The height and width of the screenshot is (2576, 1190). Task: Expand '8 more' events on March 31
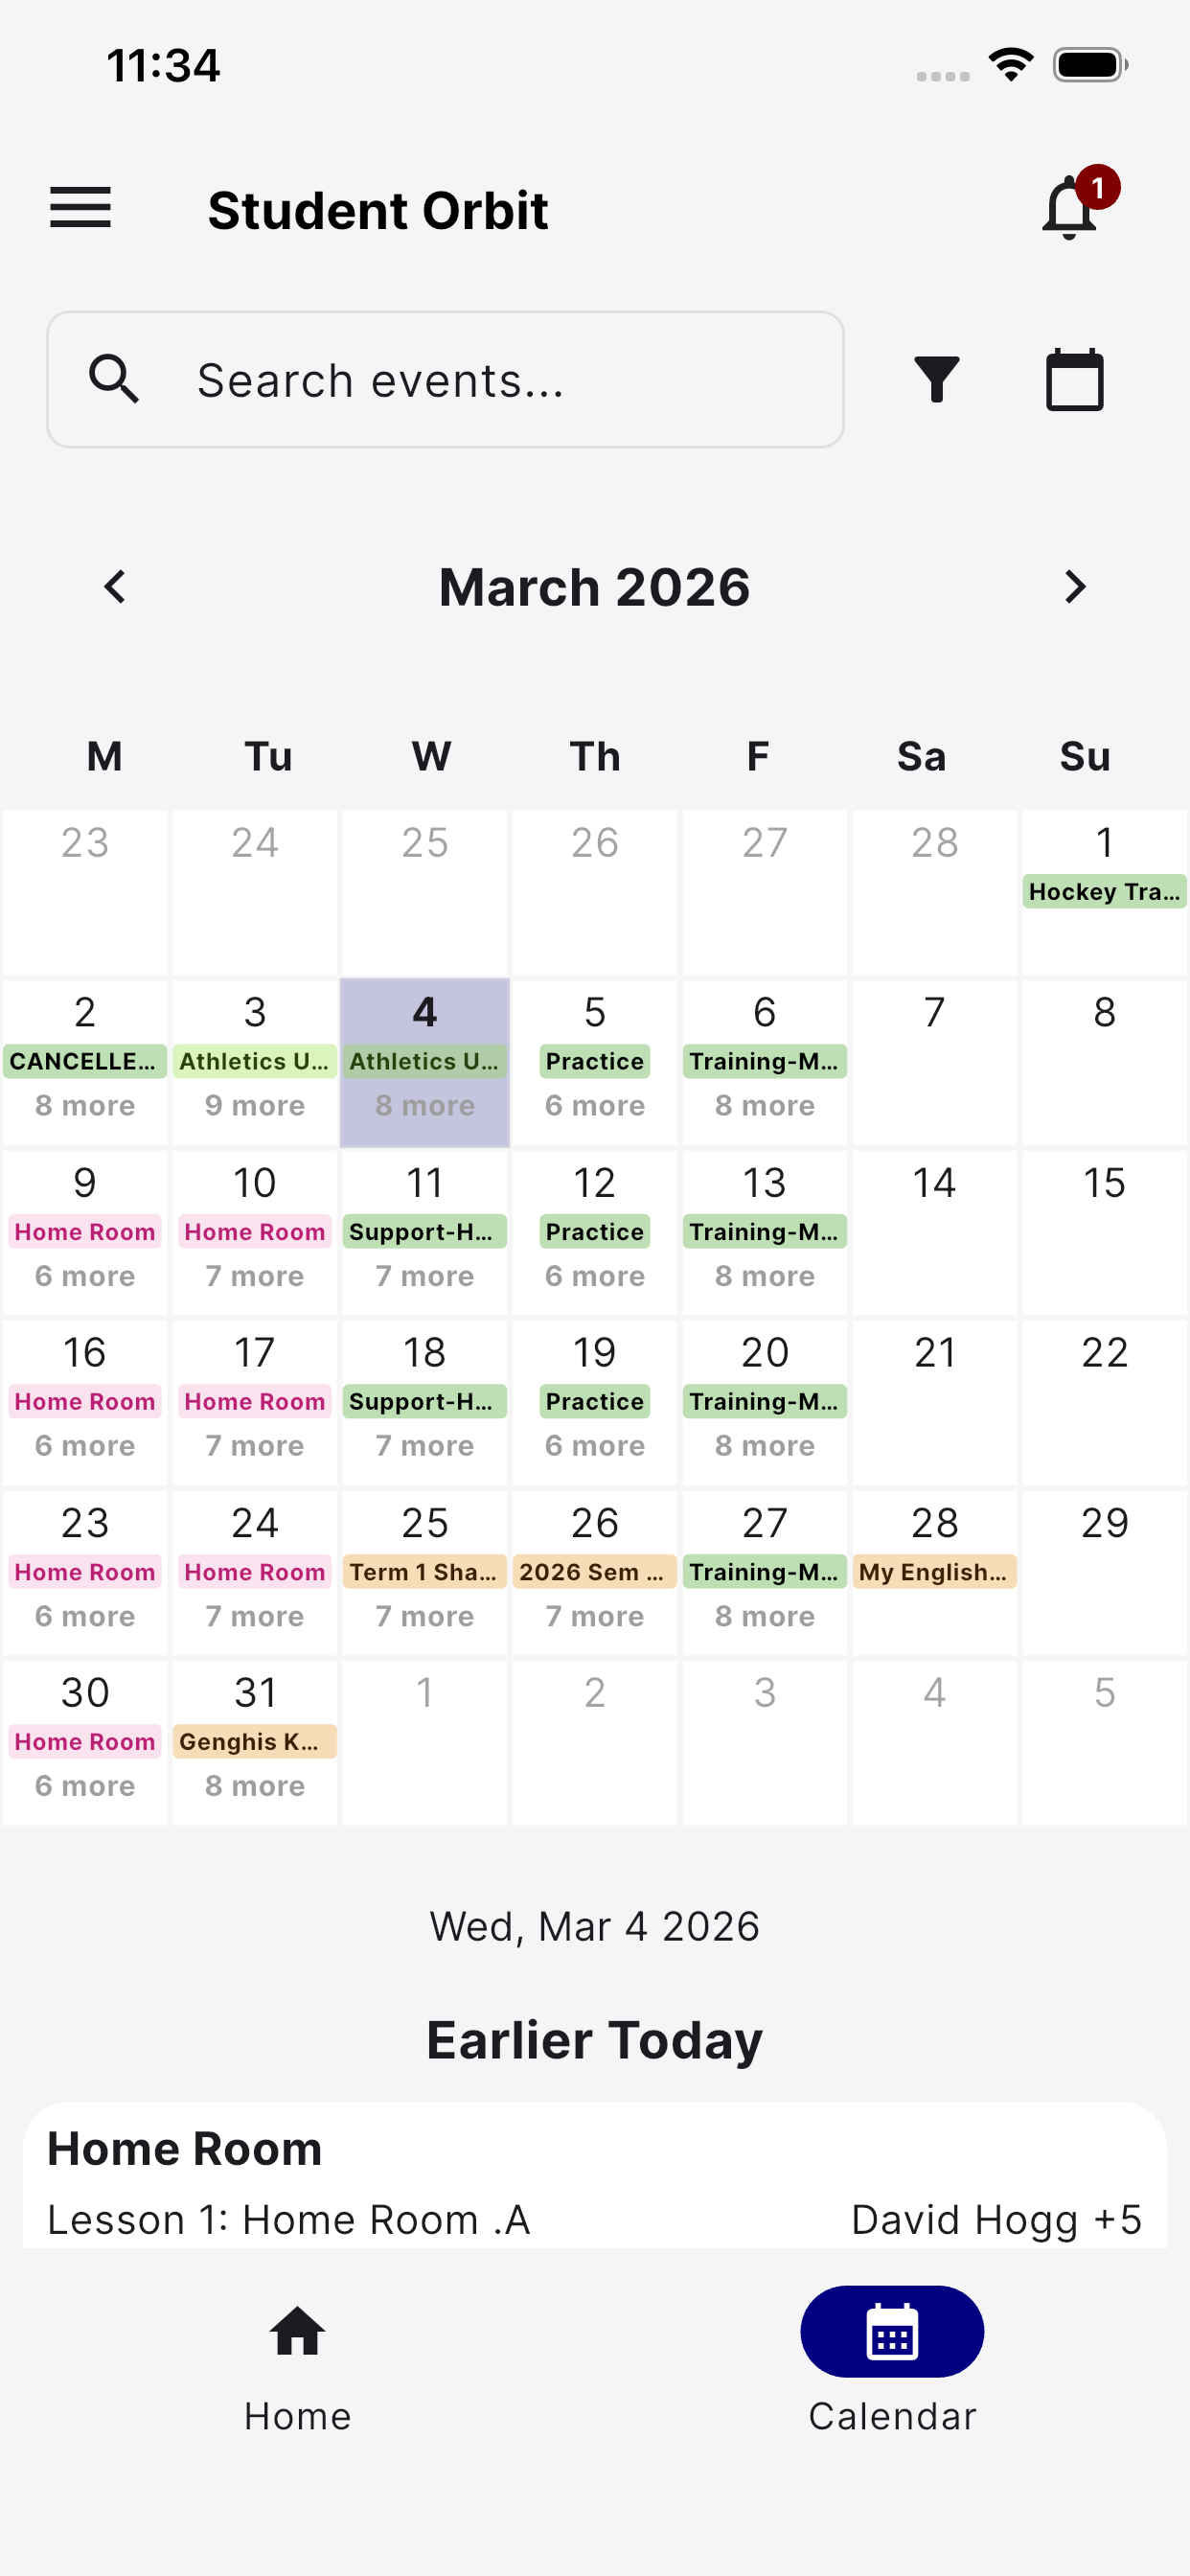pyautogui.click(x=255, y=1786)
